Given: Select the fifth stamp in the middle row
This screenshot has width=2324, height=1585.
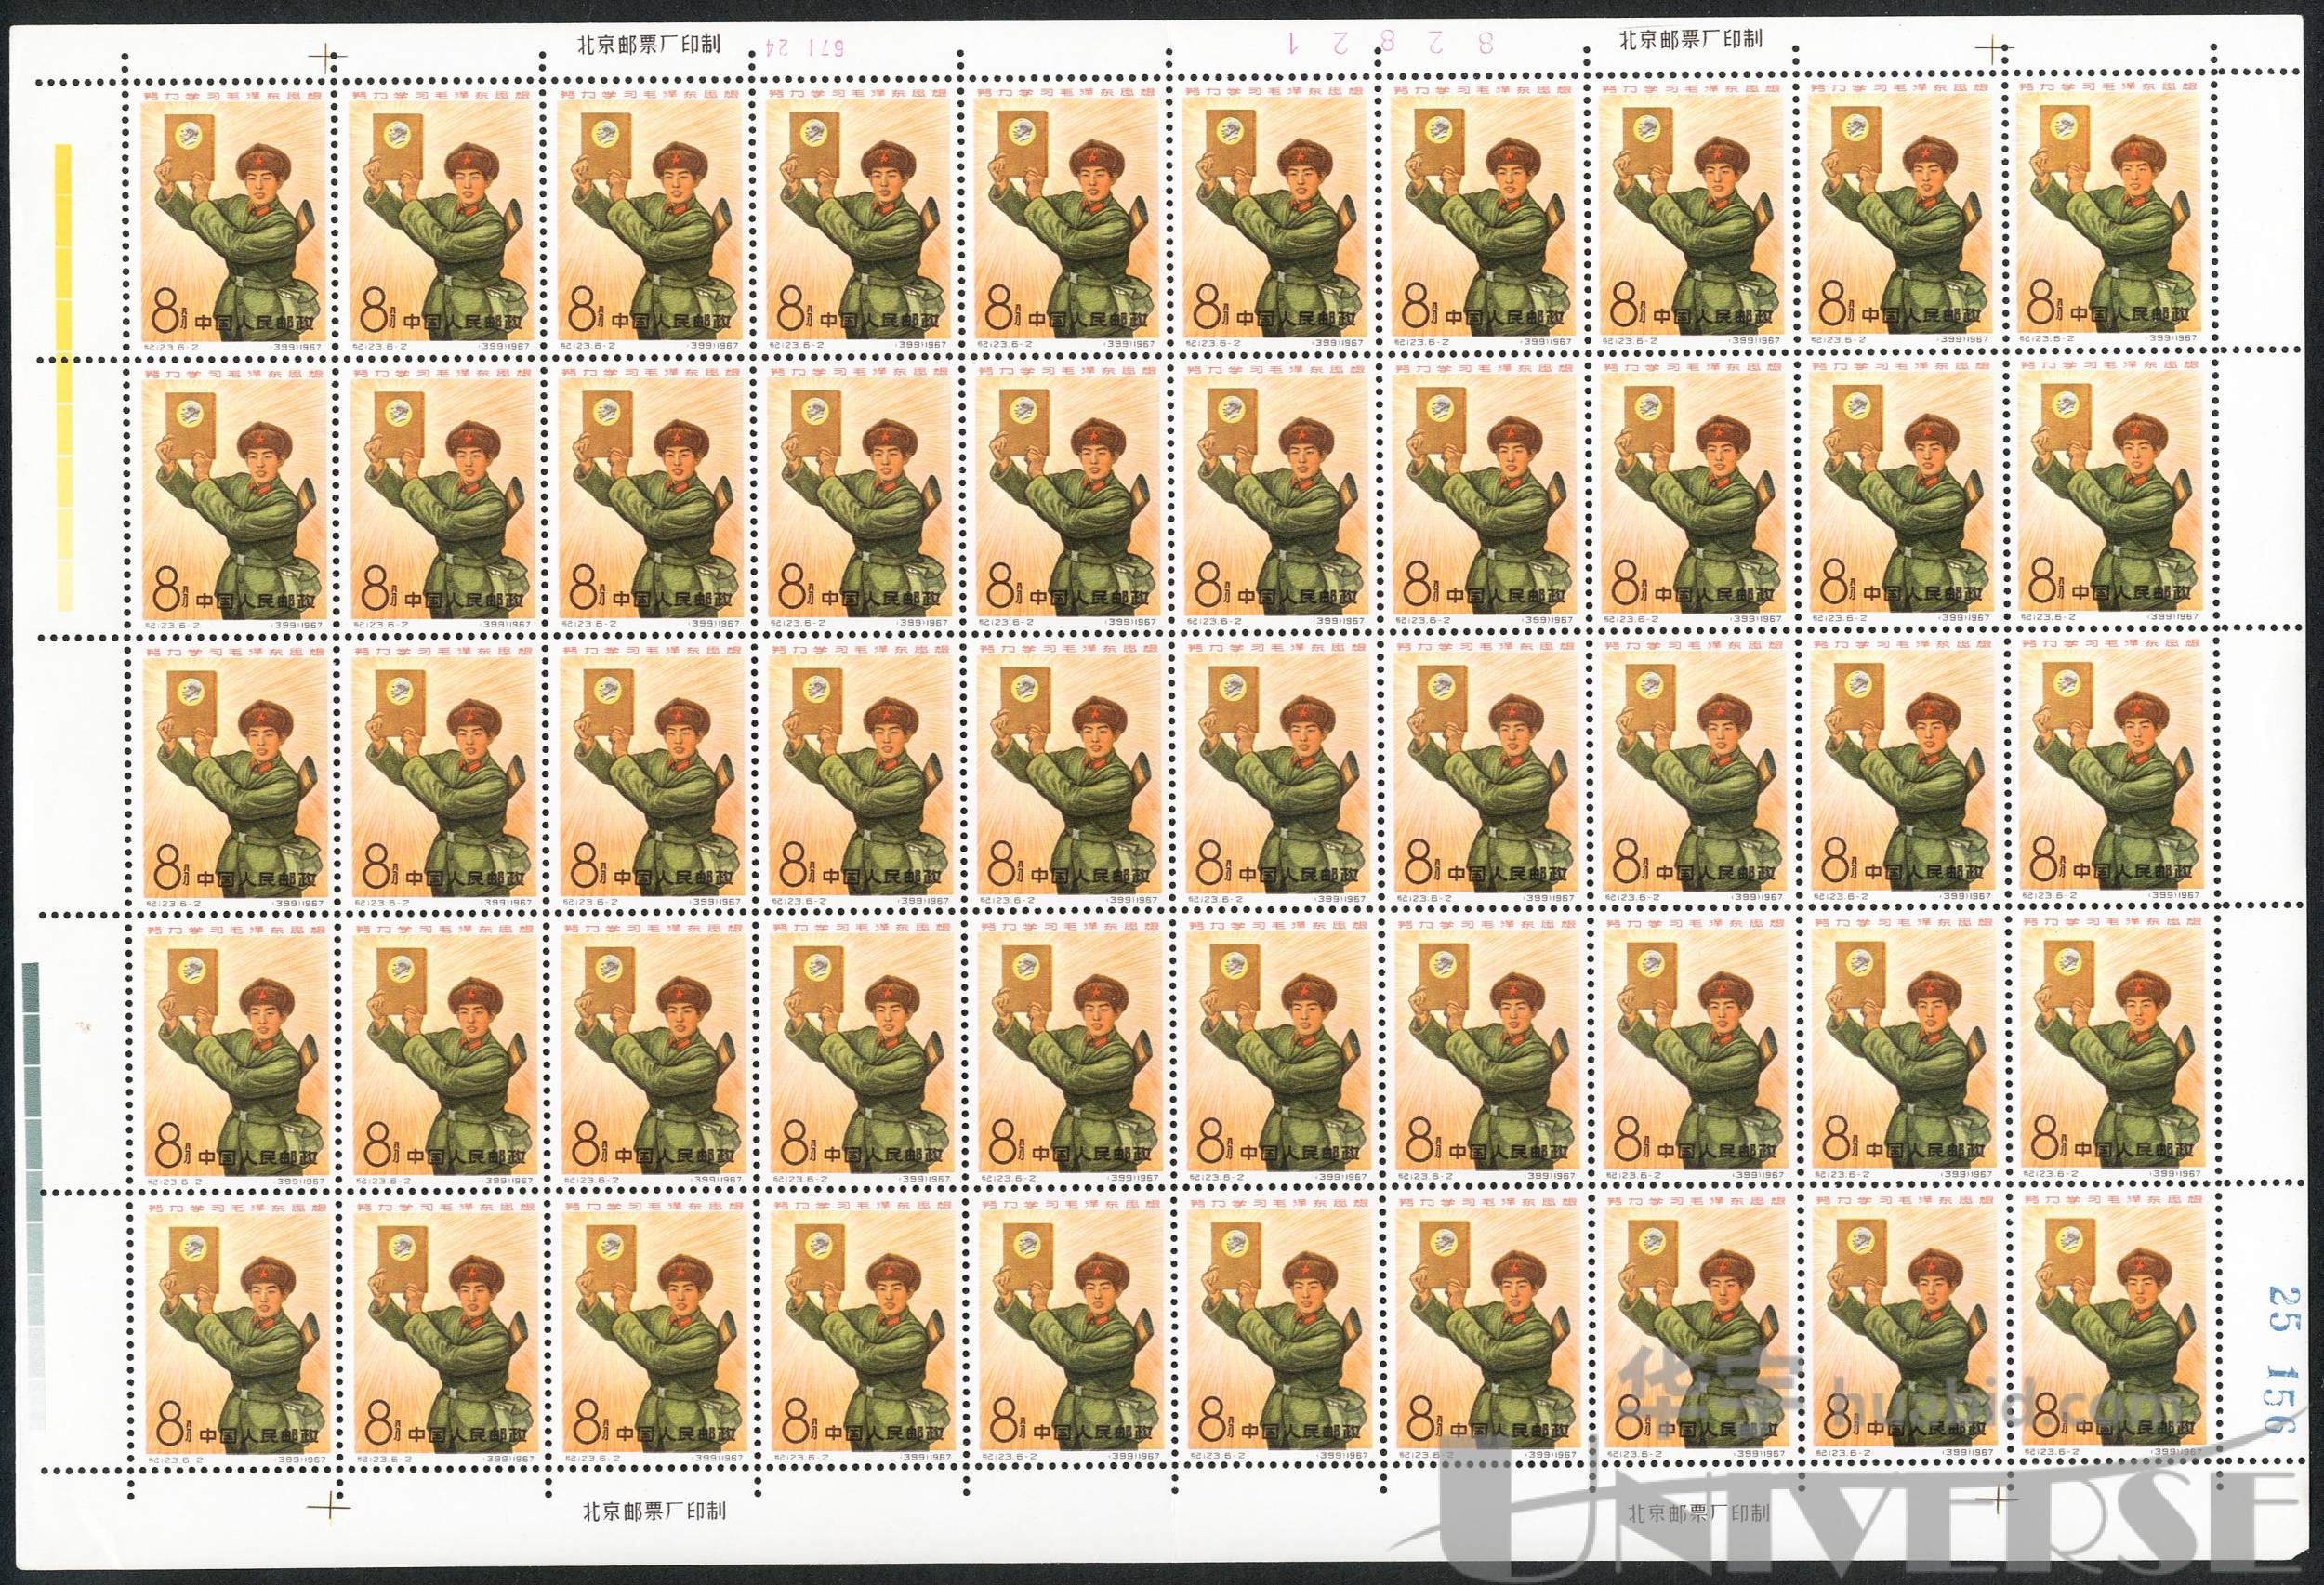Looking at the screenshot, I should tap(1069, 772).
